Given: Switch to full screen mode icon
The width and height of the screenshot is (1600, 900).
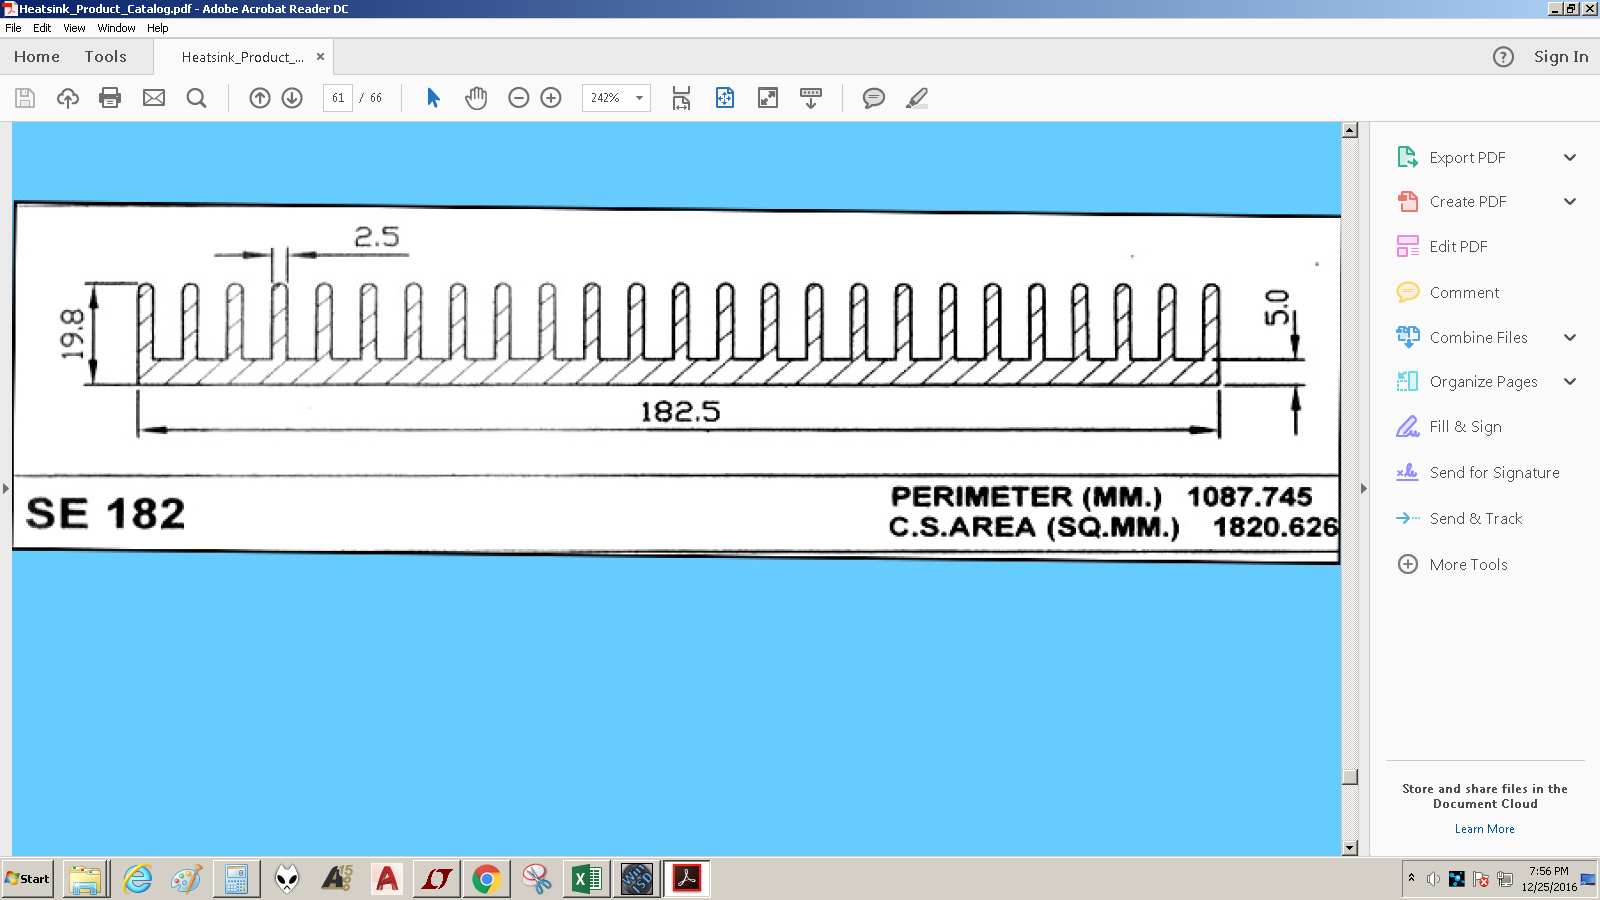Looking at the screenshot, I should 768,98.
